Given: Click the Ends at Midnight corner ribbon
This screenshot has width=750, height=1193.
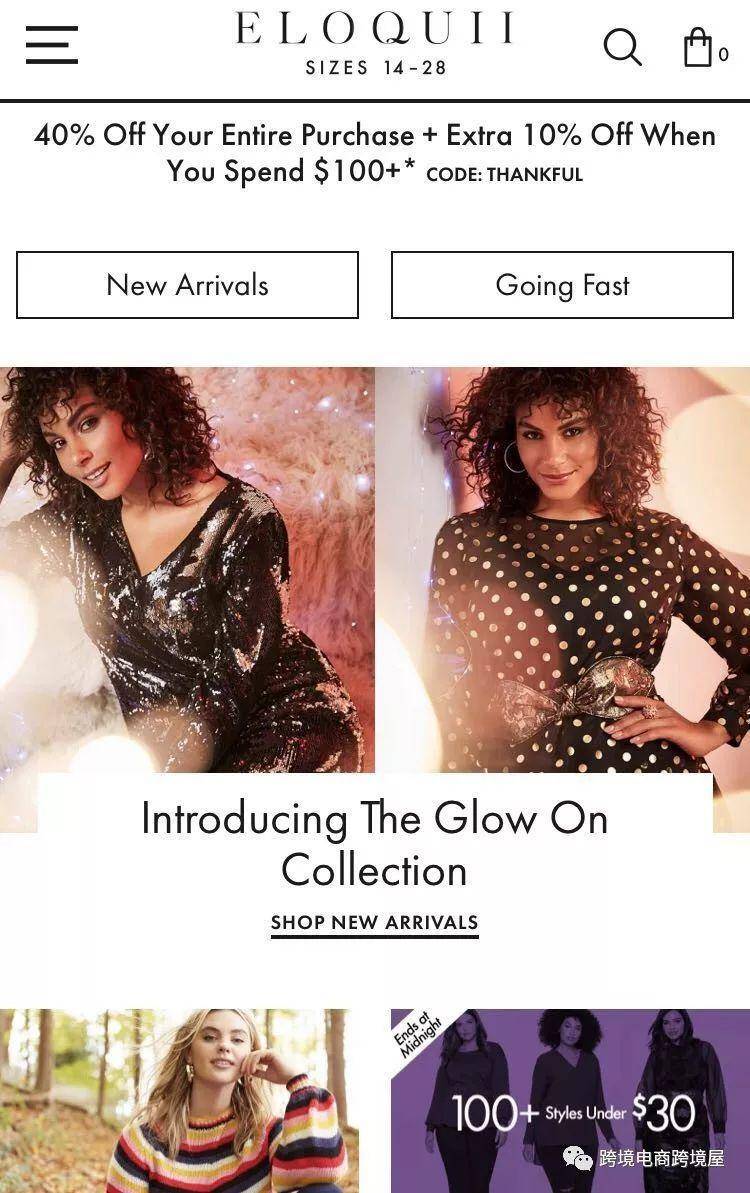Looking at the screenshot, I should [x=417, y=1035].
